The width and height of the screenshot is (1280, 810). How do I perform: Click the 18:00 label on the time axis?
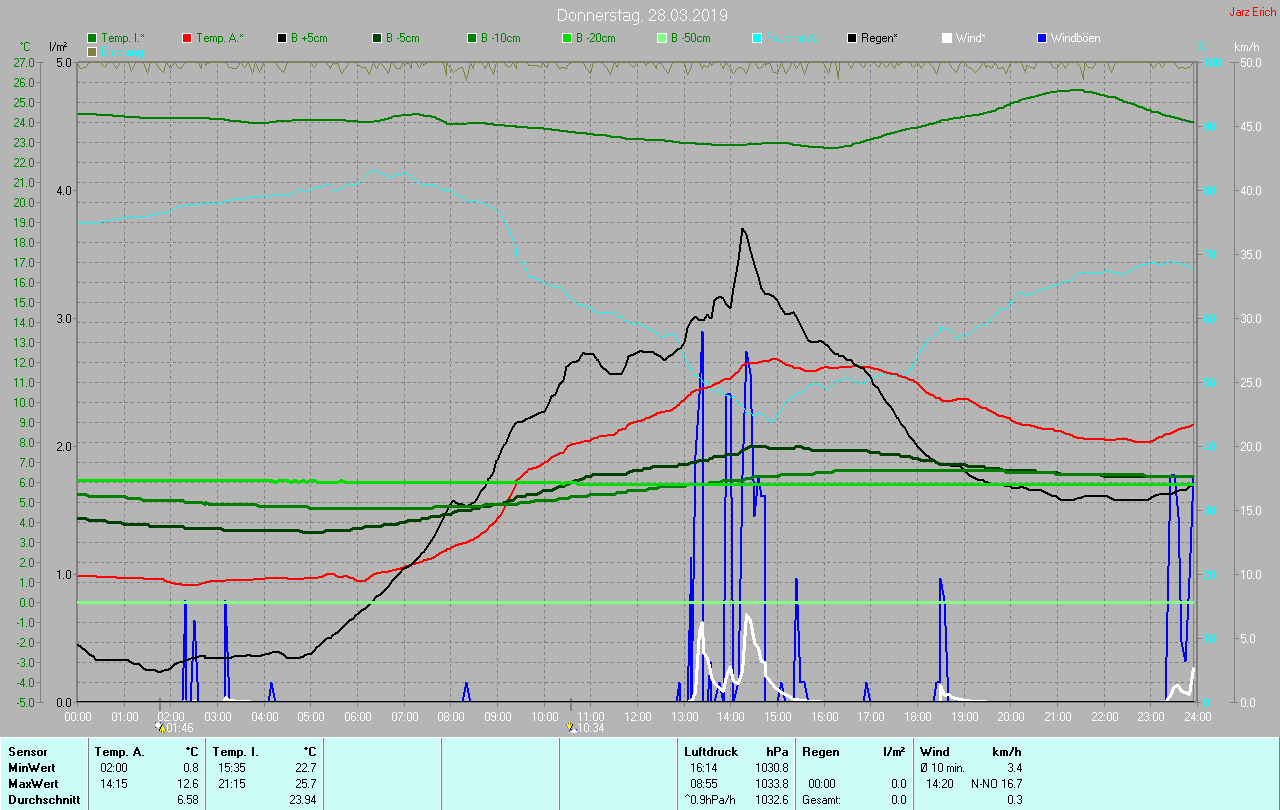pos(918,716)
